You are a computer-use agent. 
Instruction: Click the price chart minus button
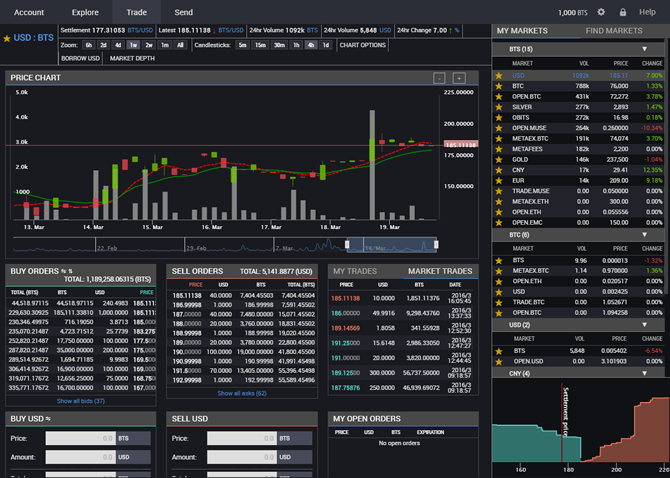click(439, 78)
